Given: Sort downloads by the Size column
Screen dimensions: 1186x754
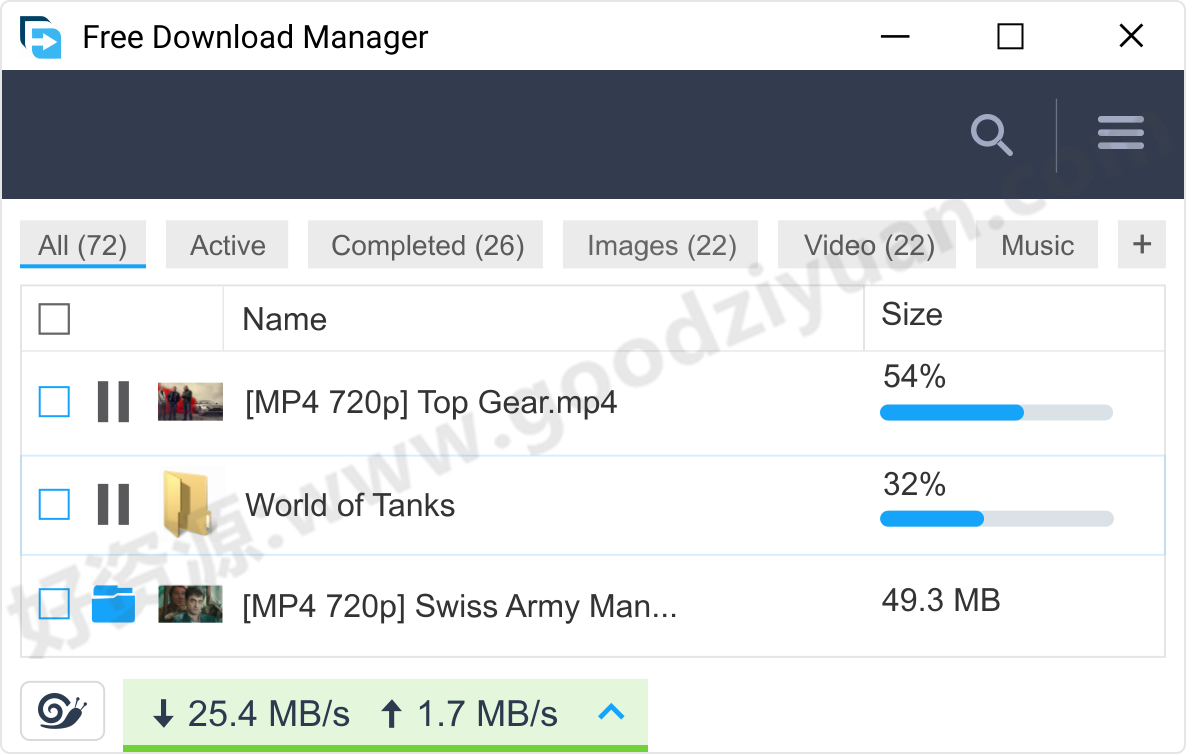Looking at the screenshot, I should click(x=912, y=315).
